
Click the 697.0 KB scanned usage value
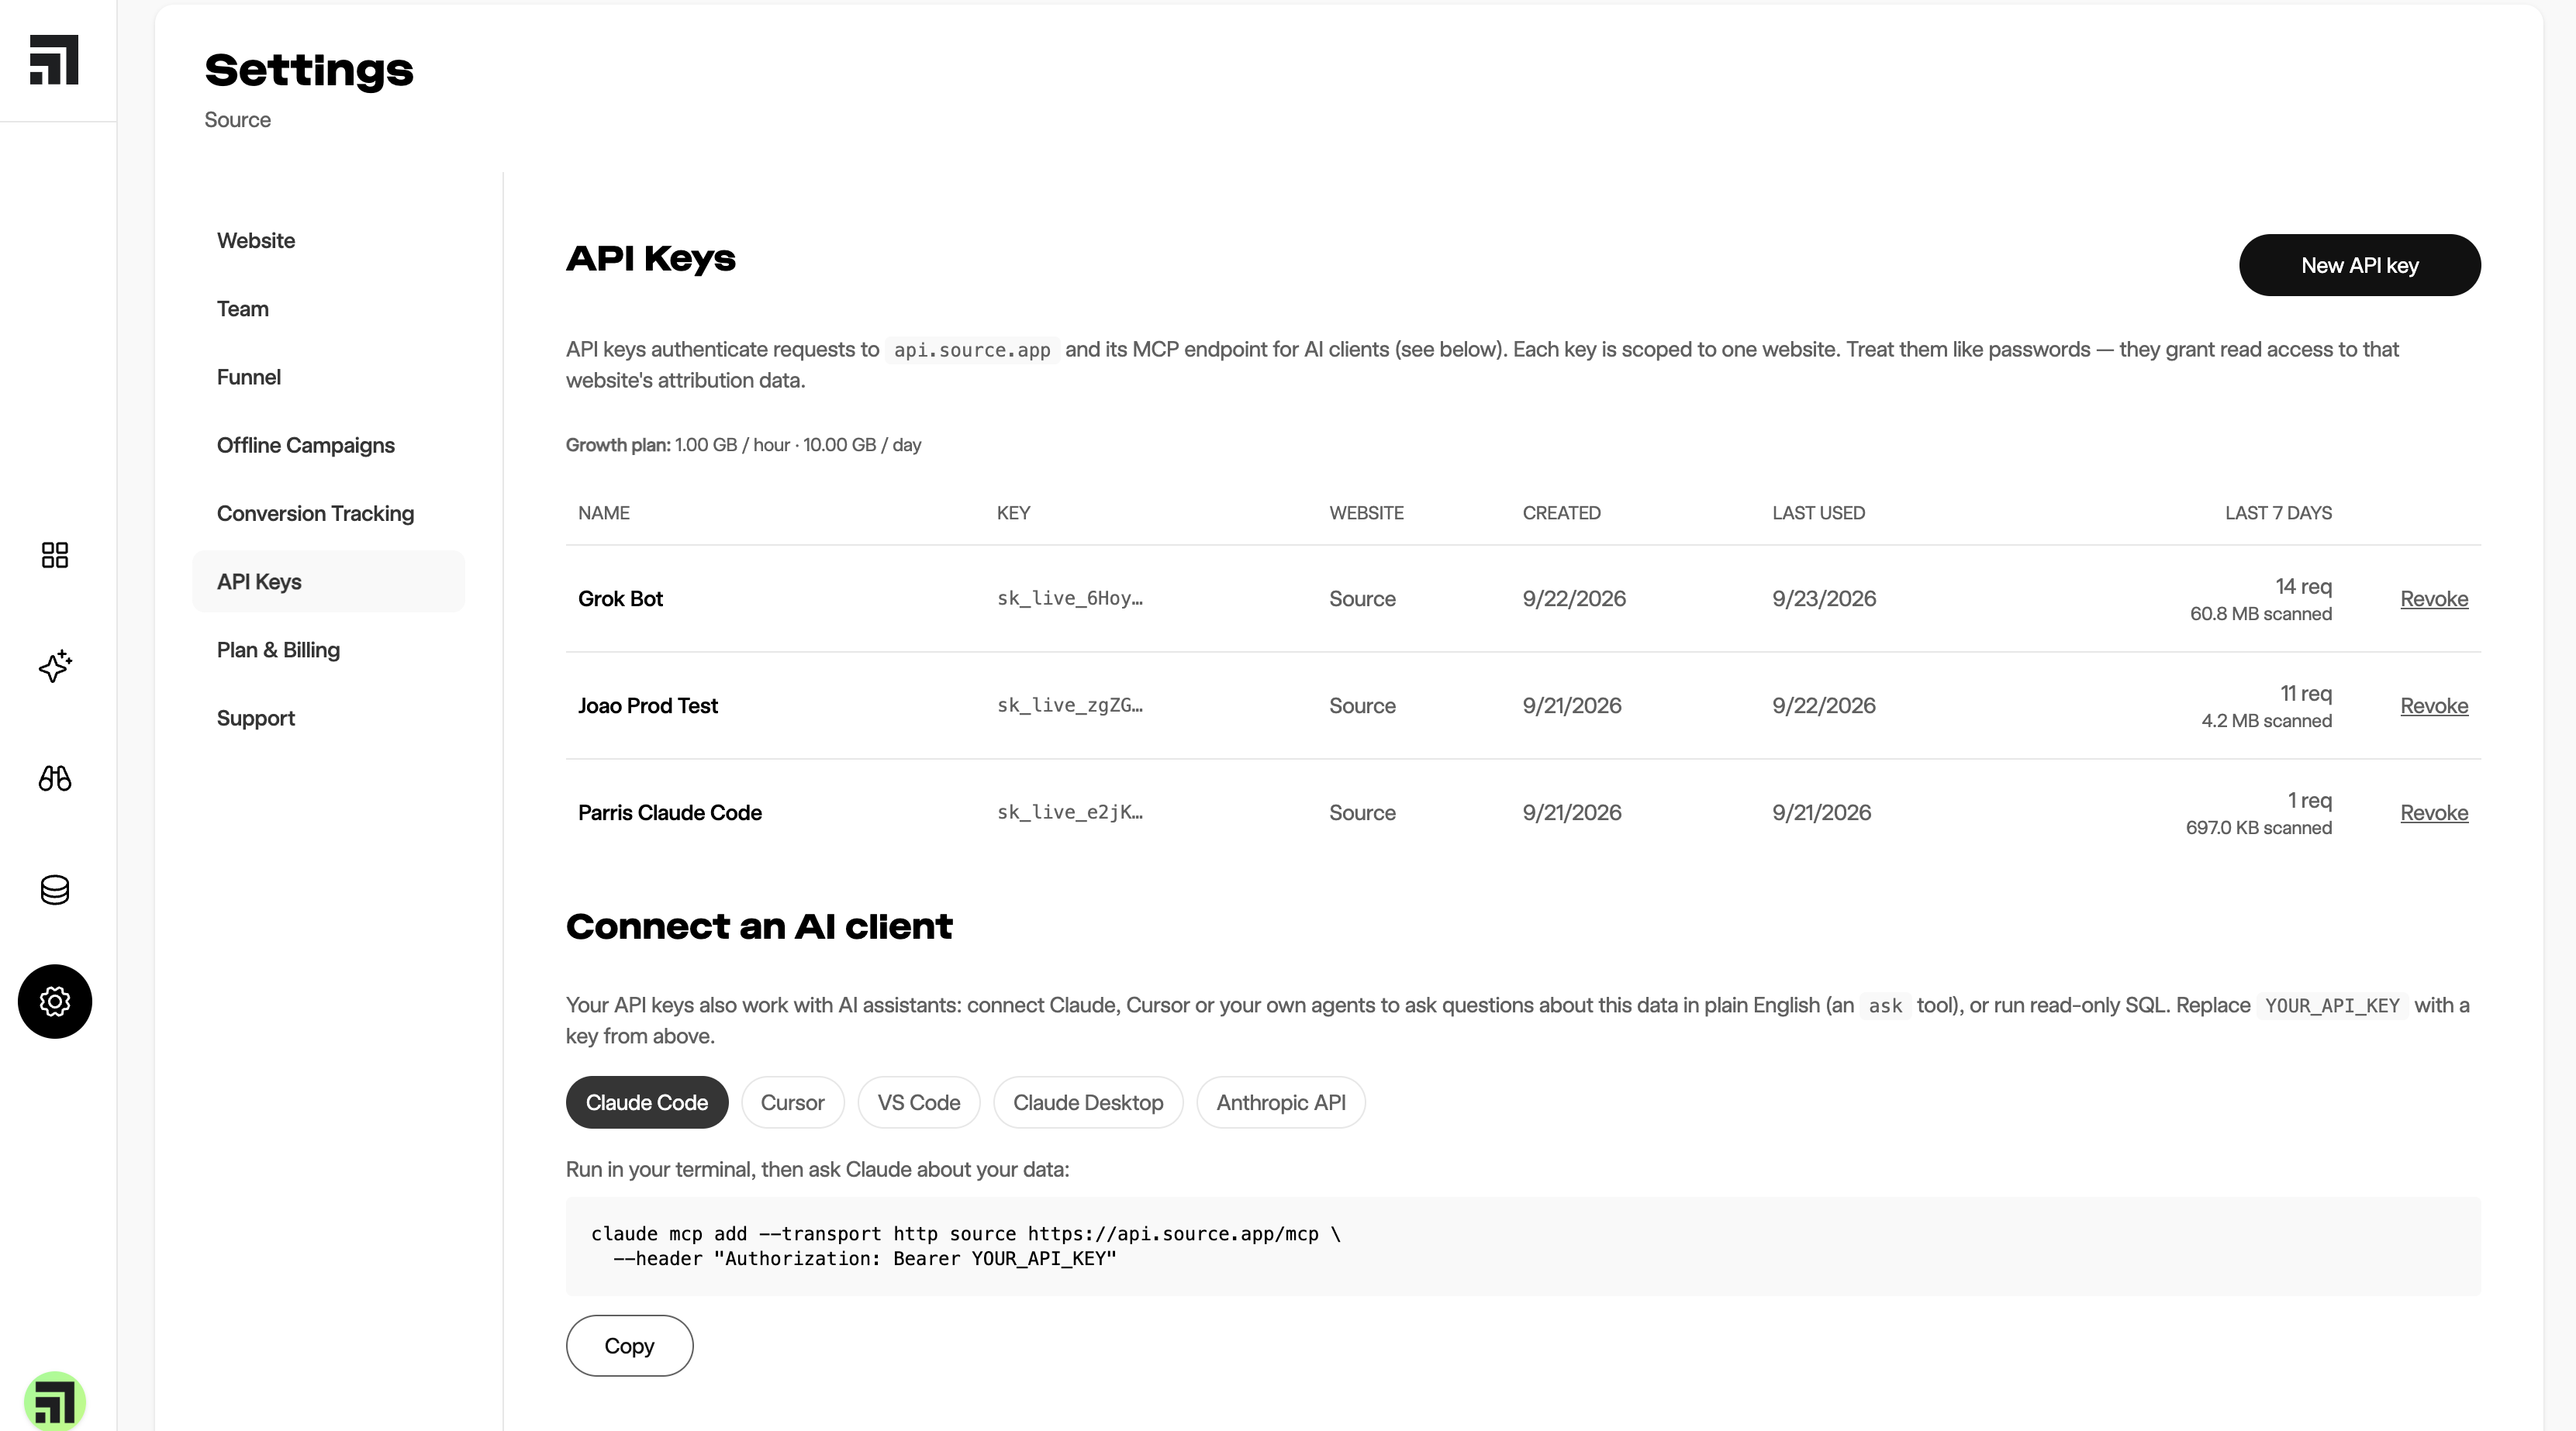point(2258,828)
